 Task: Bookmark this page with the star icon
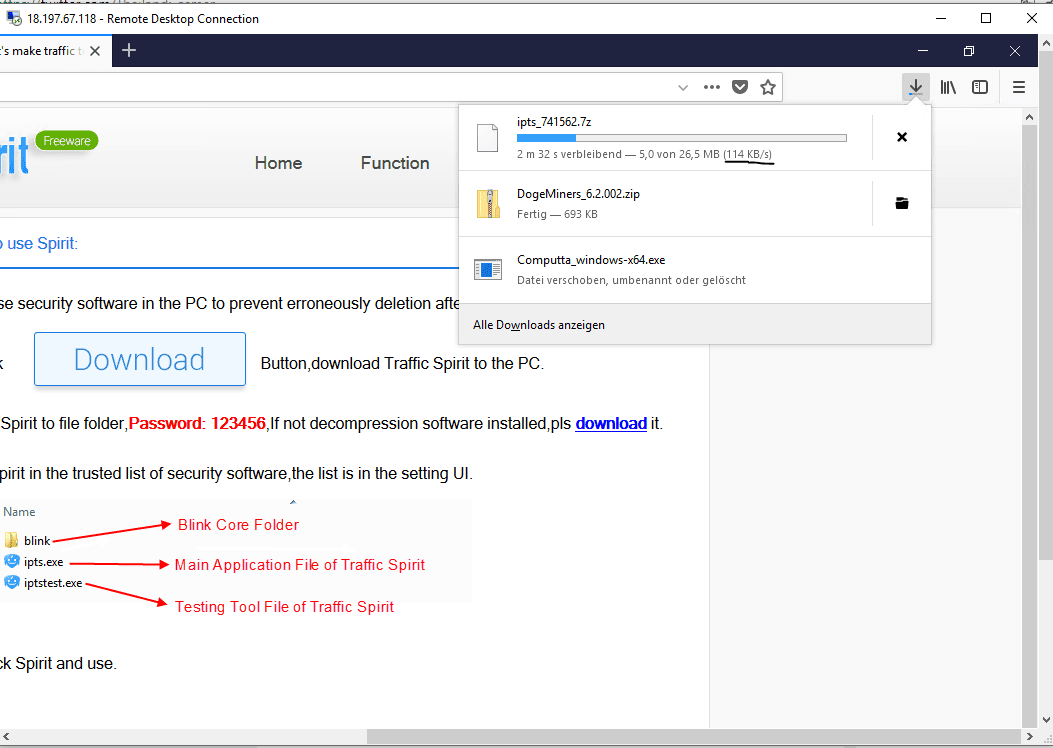coord(768,87)
